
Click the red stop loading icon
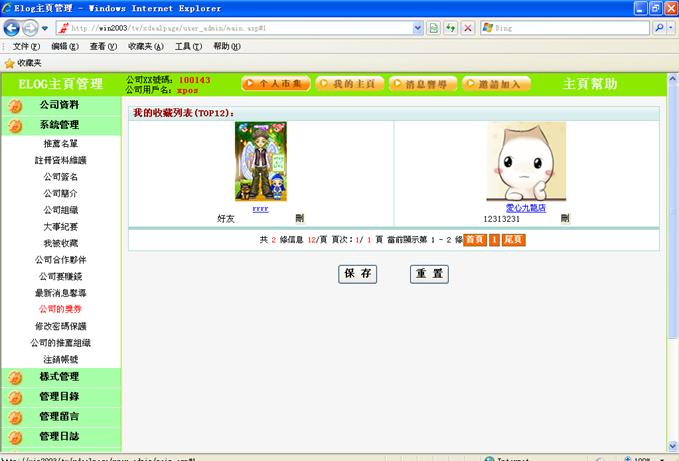coord(468,28)
